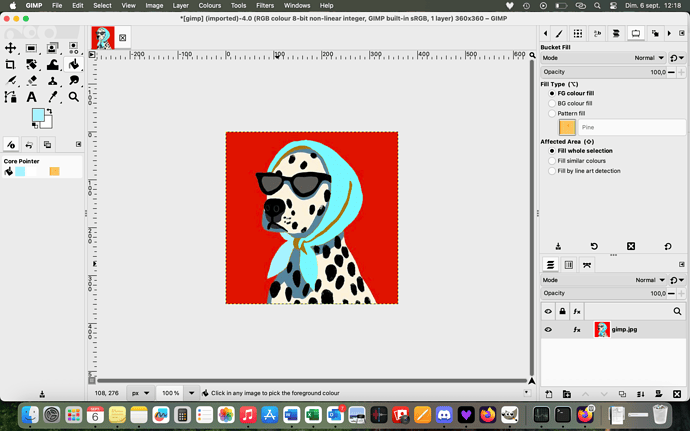Open the ruler corner zoom icon
The height and width of the screenshot is (431, 690).
click(x=532, y=55)
